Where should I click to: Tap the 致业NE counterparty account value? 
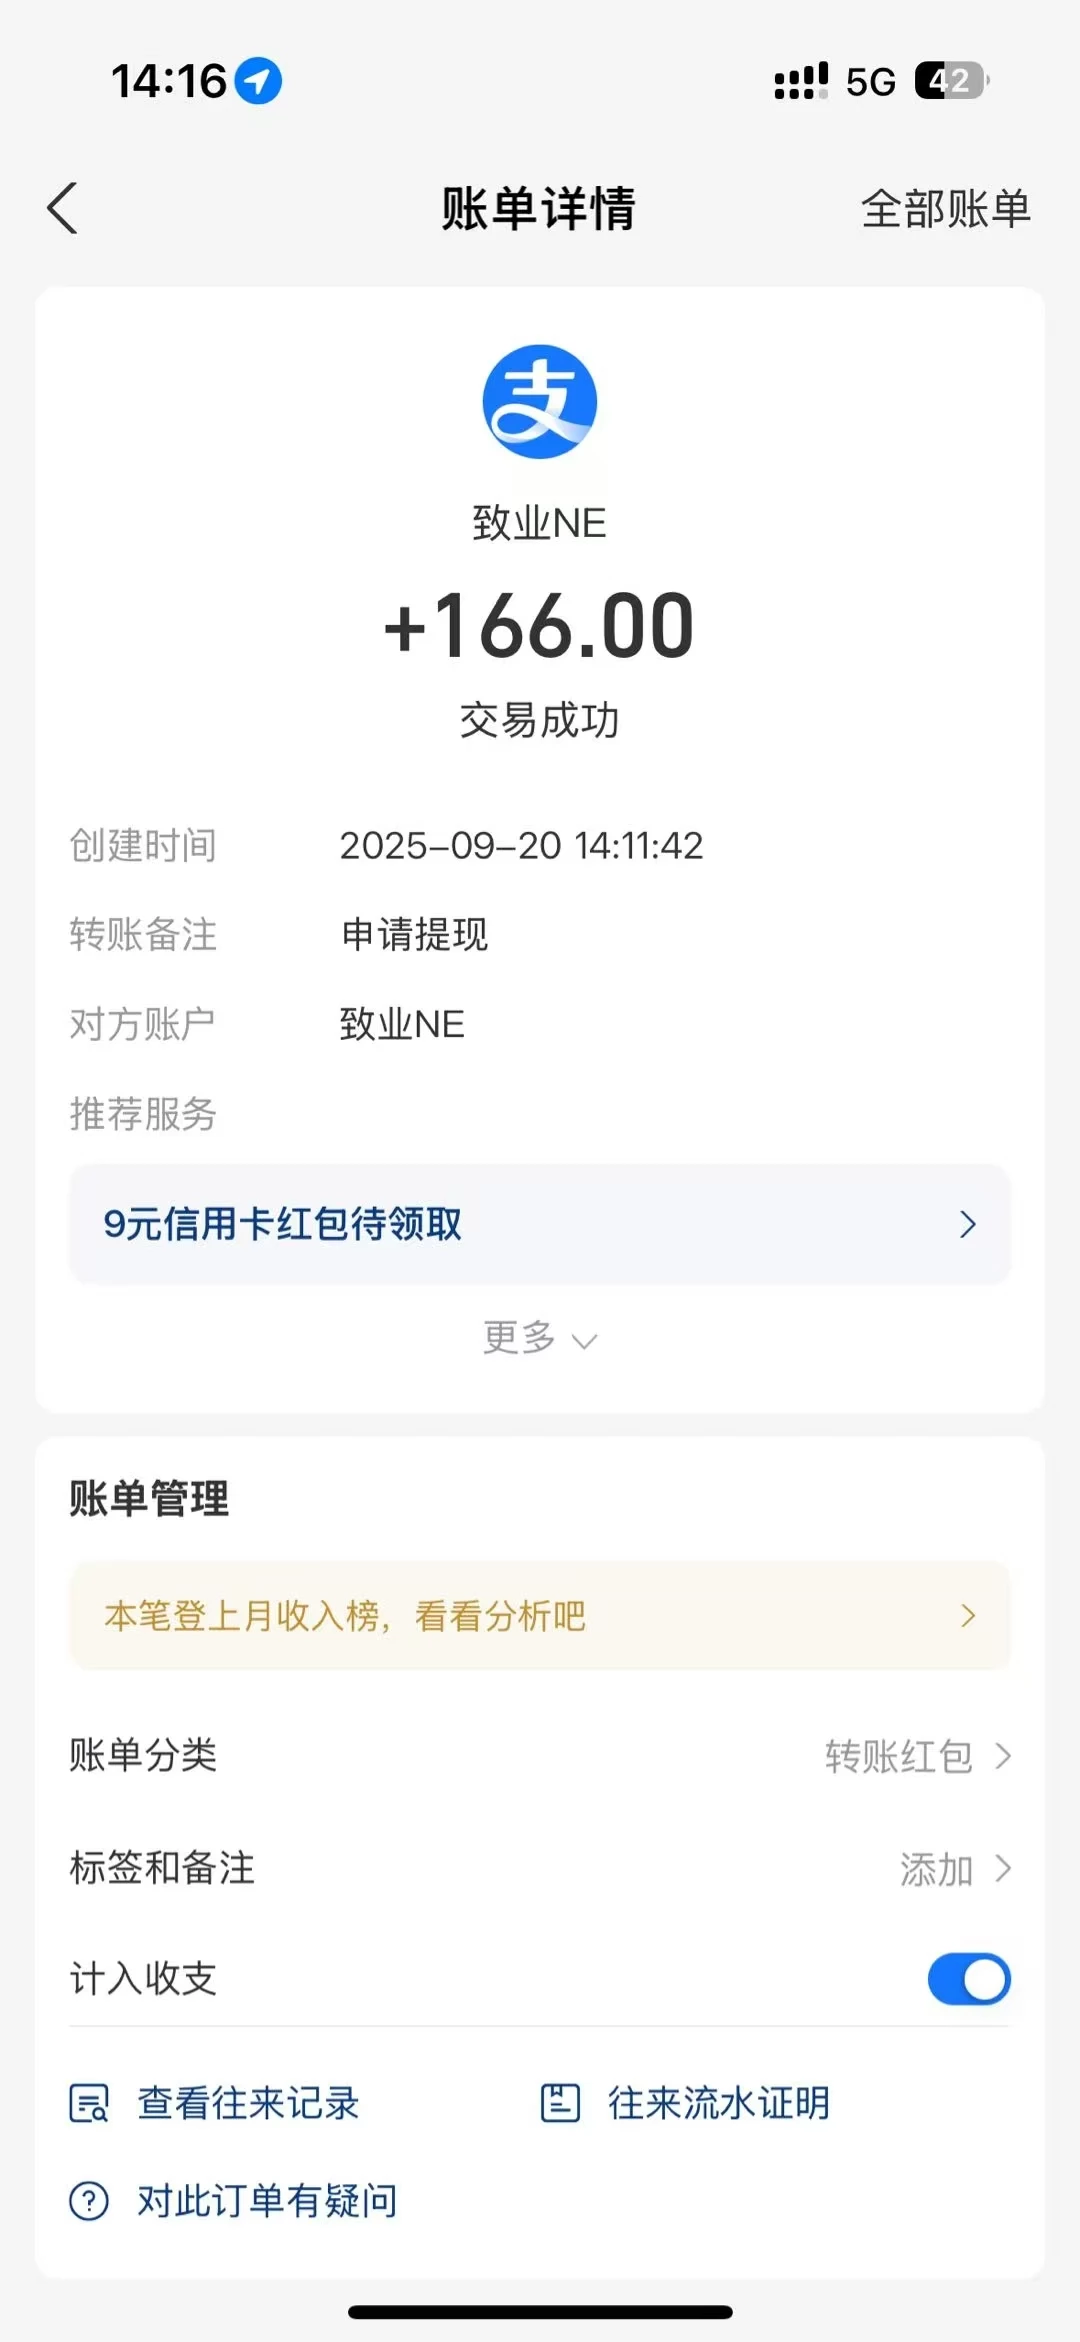point(402,1024)
